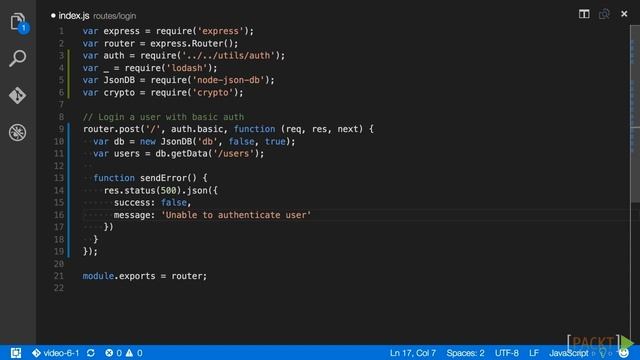Open the Git source control view
640x360 pixels.
pyautogui.click(x=18, y=95)
